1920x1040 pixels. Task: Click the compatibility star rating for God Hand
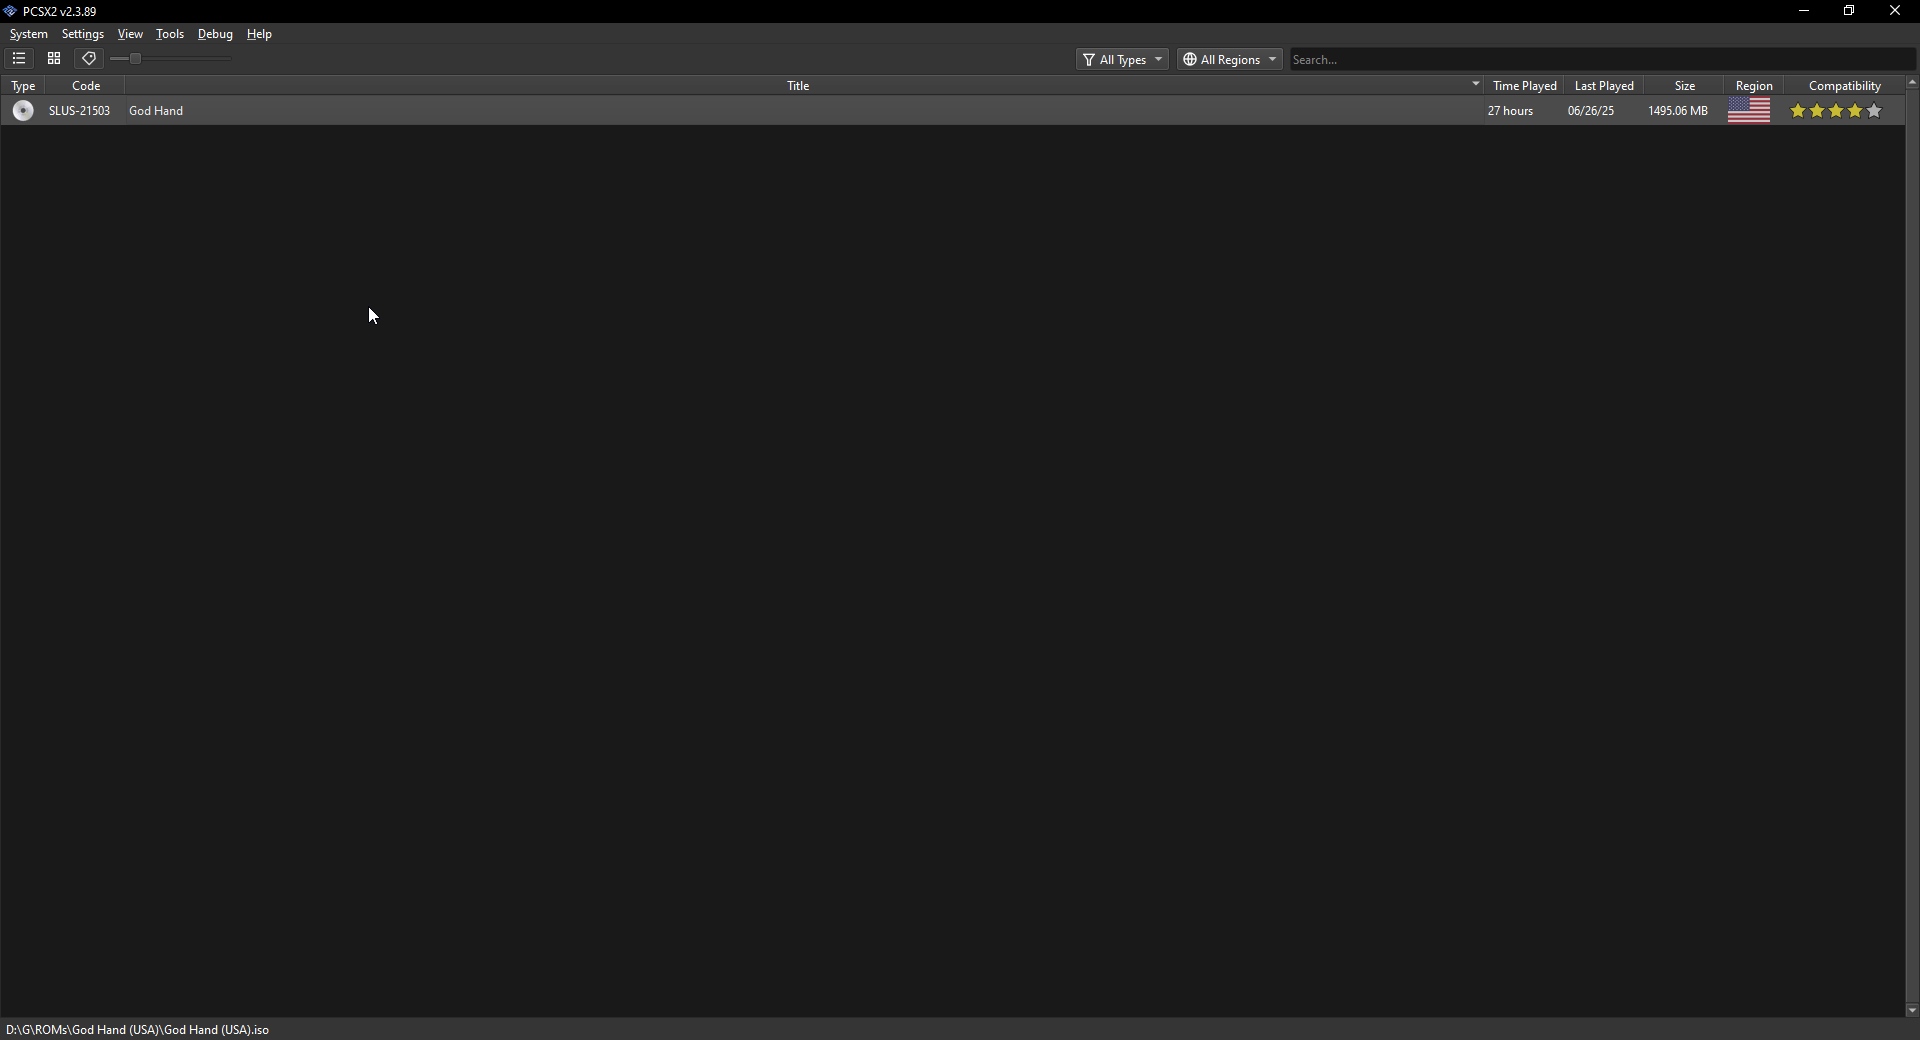coord(1836,111)
